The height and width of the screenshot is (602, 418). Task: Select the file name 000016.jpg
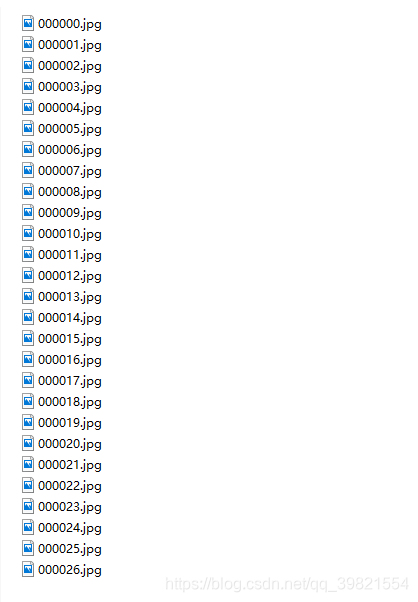(70, 360)
